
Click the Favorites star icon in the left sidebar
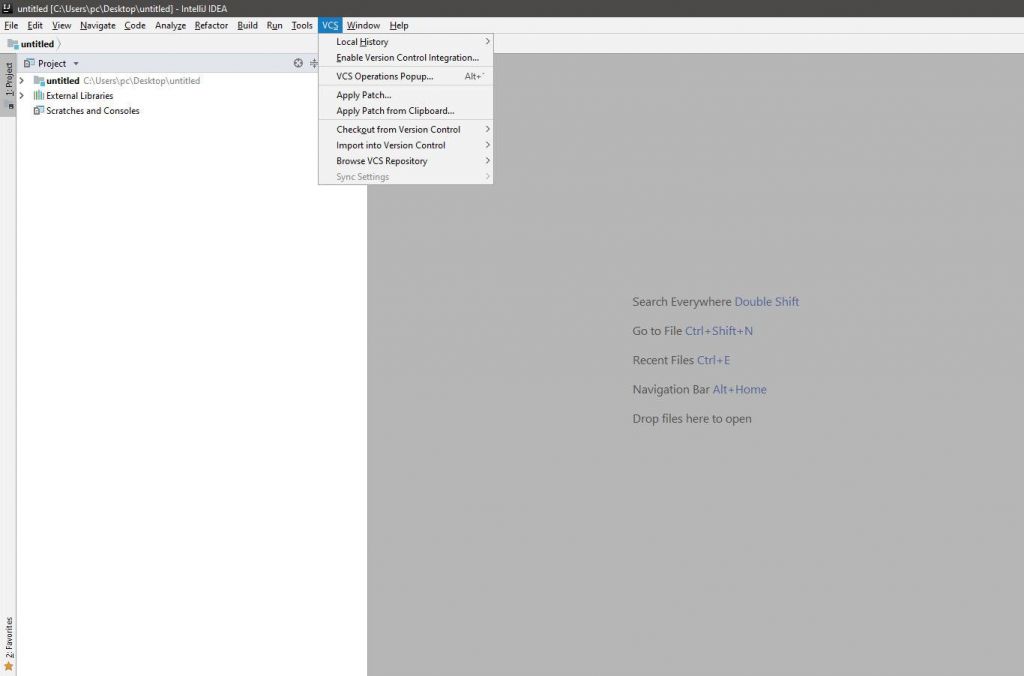8,666
